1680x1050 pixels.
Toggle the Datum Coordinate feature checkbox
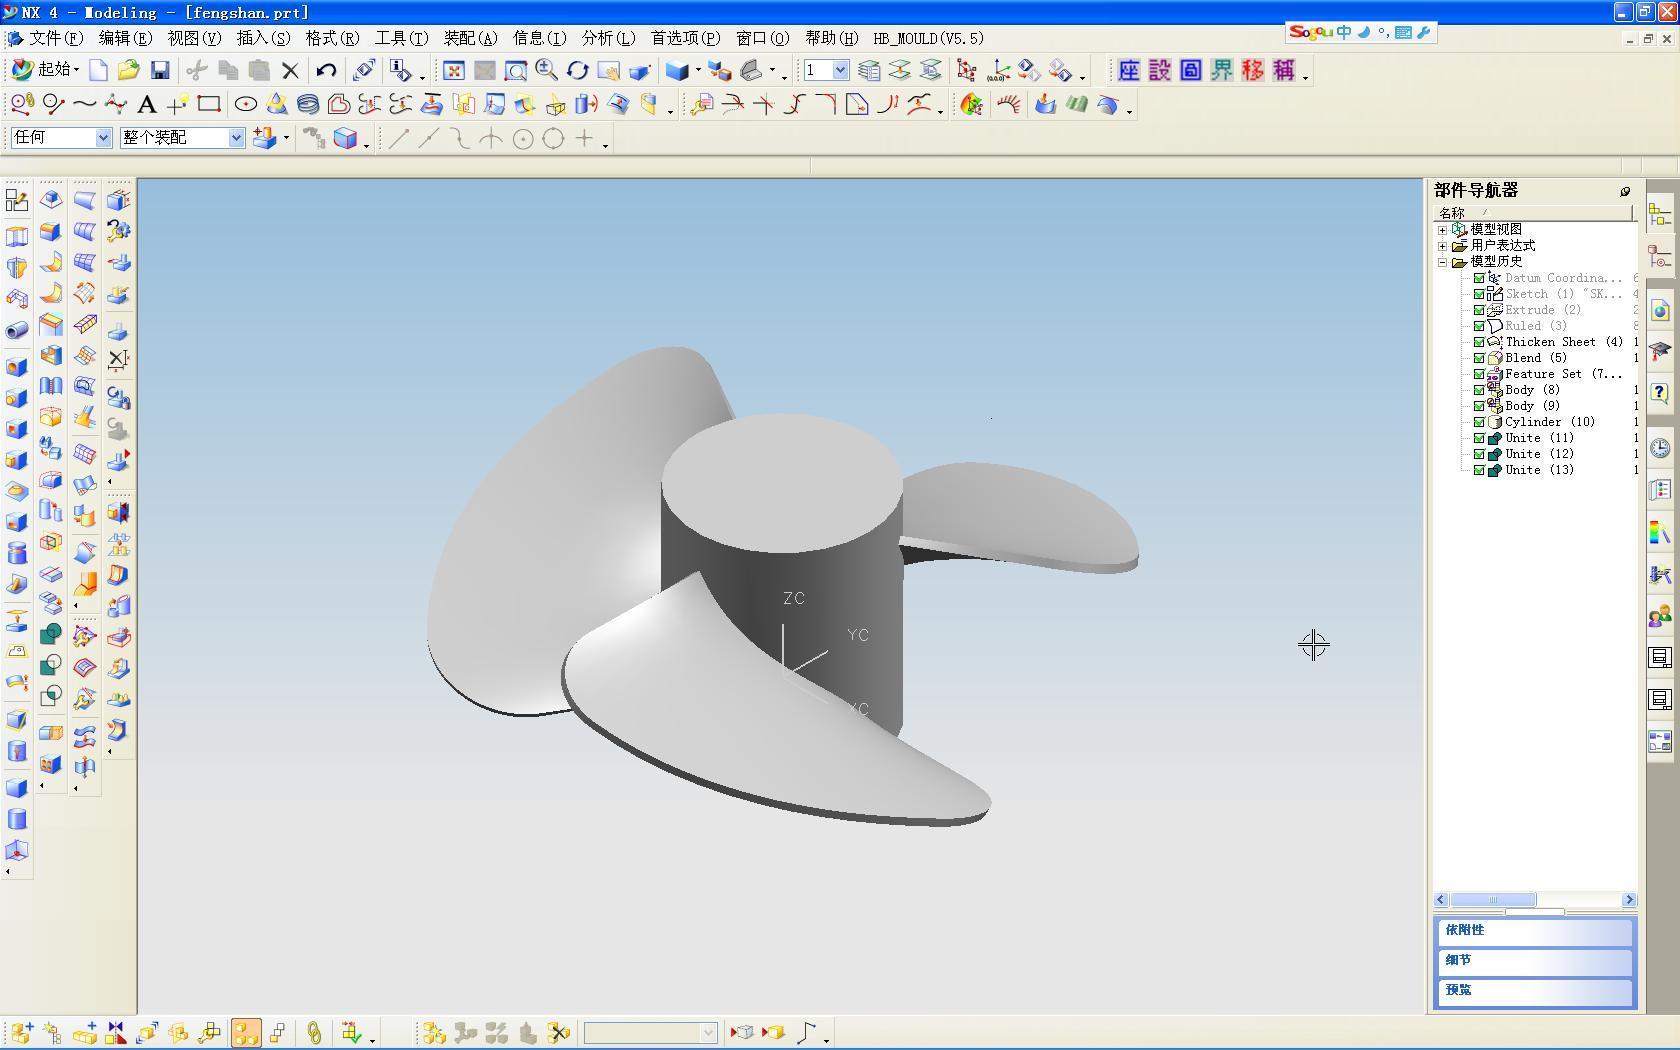(1479, 278)
